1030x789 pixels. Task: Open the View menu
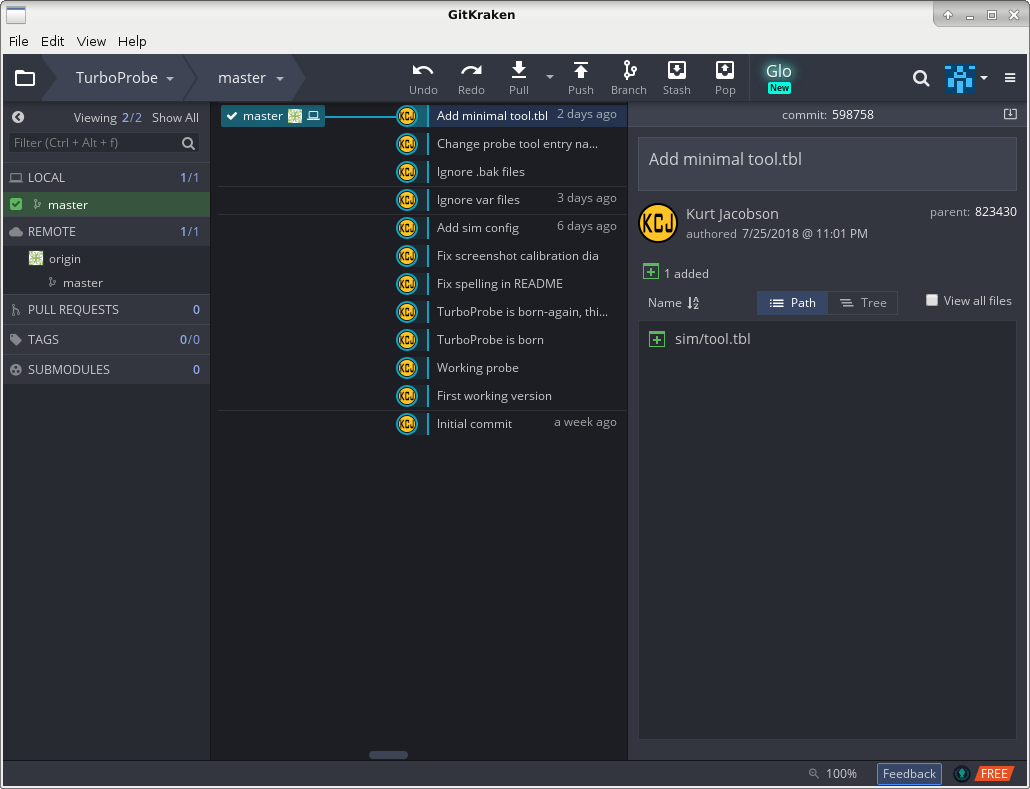[91, 41]
